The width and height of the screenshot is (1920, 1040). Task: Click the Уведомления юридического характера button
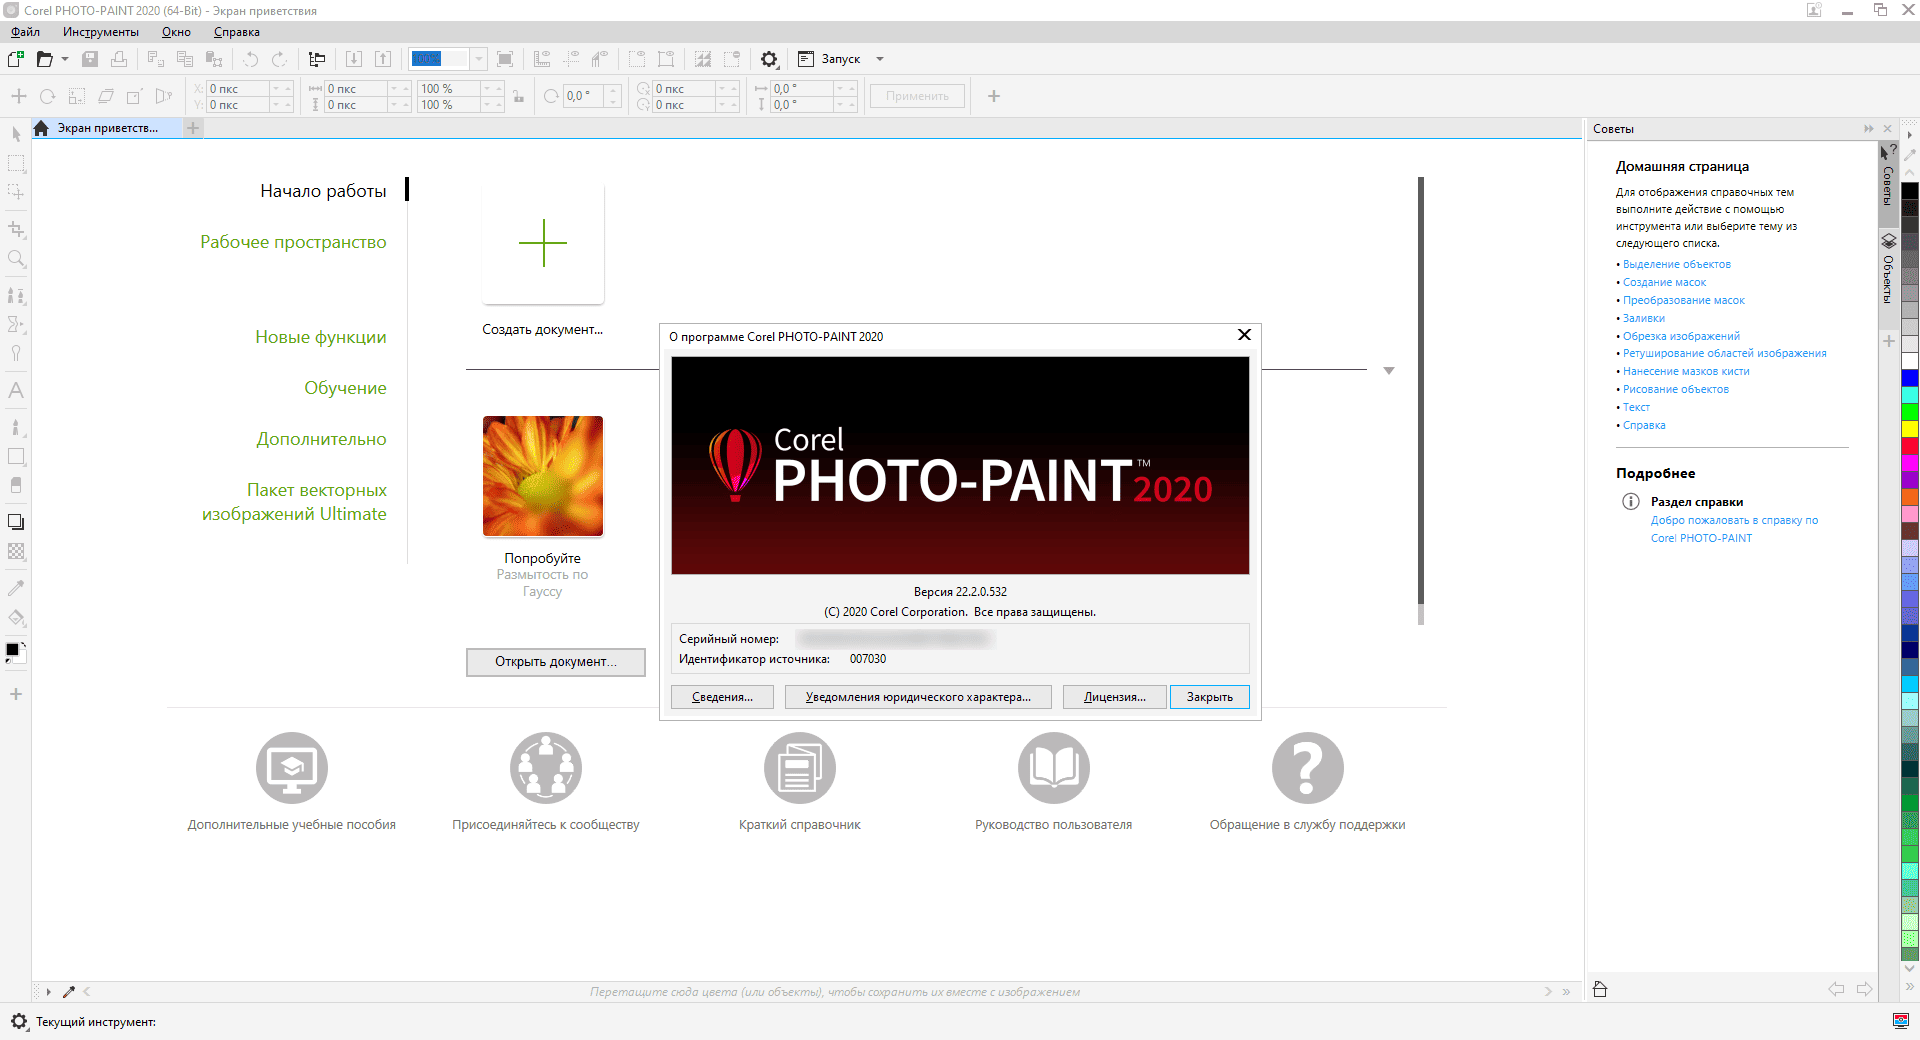[918, 697]
